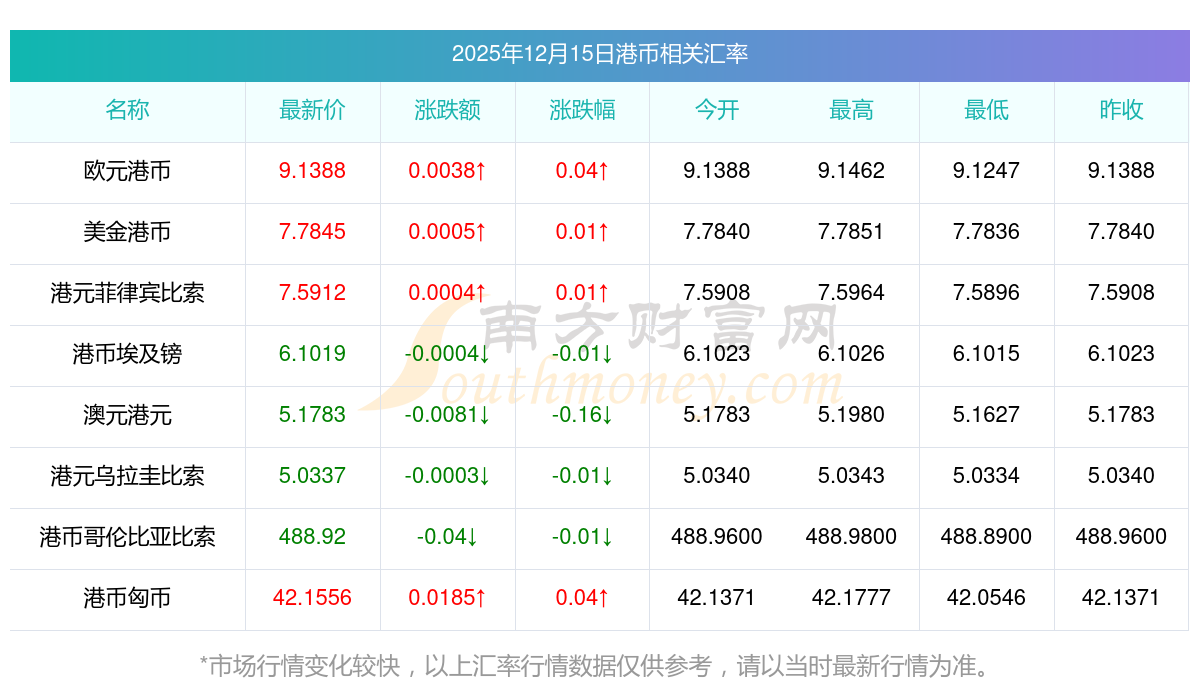Select latest price 488.92

click(312, 537)
